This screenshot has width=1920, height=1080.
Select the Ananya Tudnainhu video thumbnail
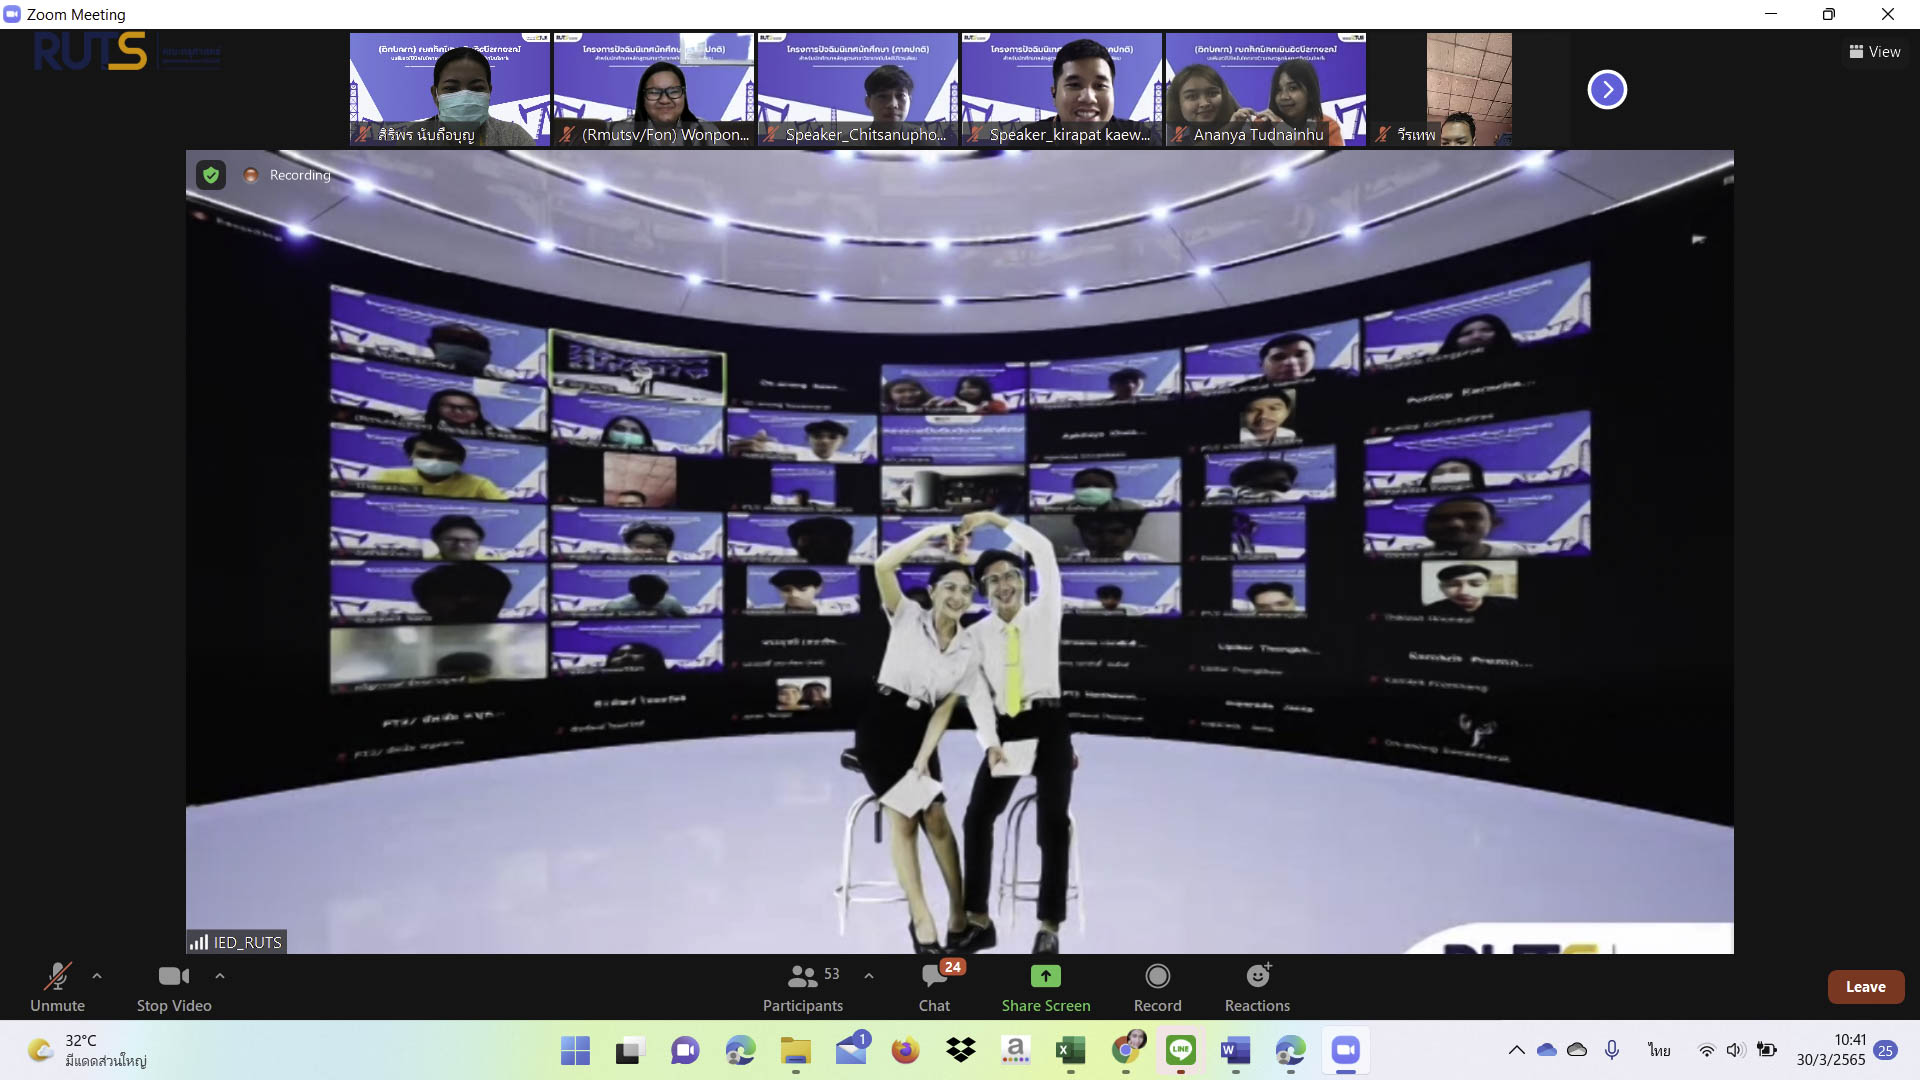[1266, 89]
